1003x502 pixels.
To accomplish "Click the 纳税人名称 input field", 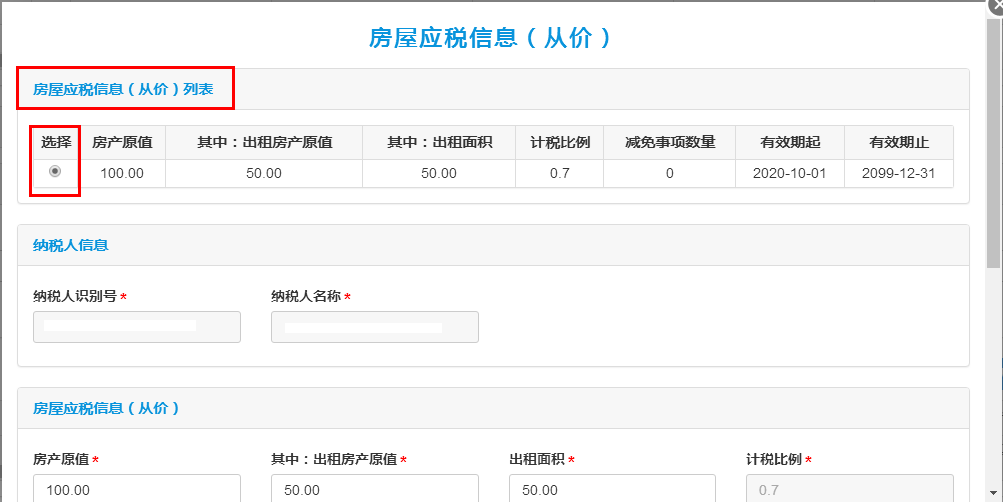I will tap(375, 327).
